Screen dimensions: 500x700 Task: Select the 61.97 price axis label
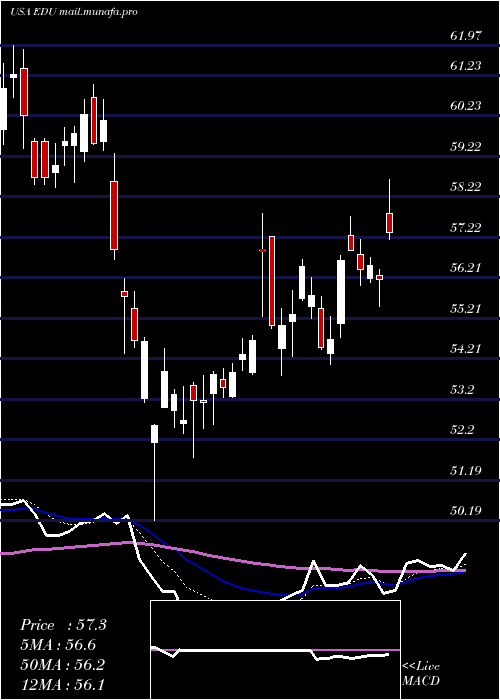pyautogui.click(x=466, y=36)
